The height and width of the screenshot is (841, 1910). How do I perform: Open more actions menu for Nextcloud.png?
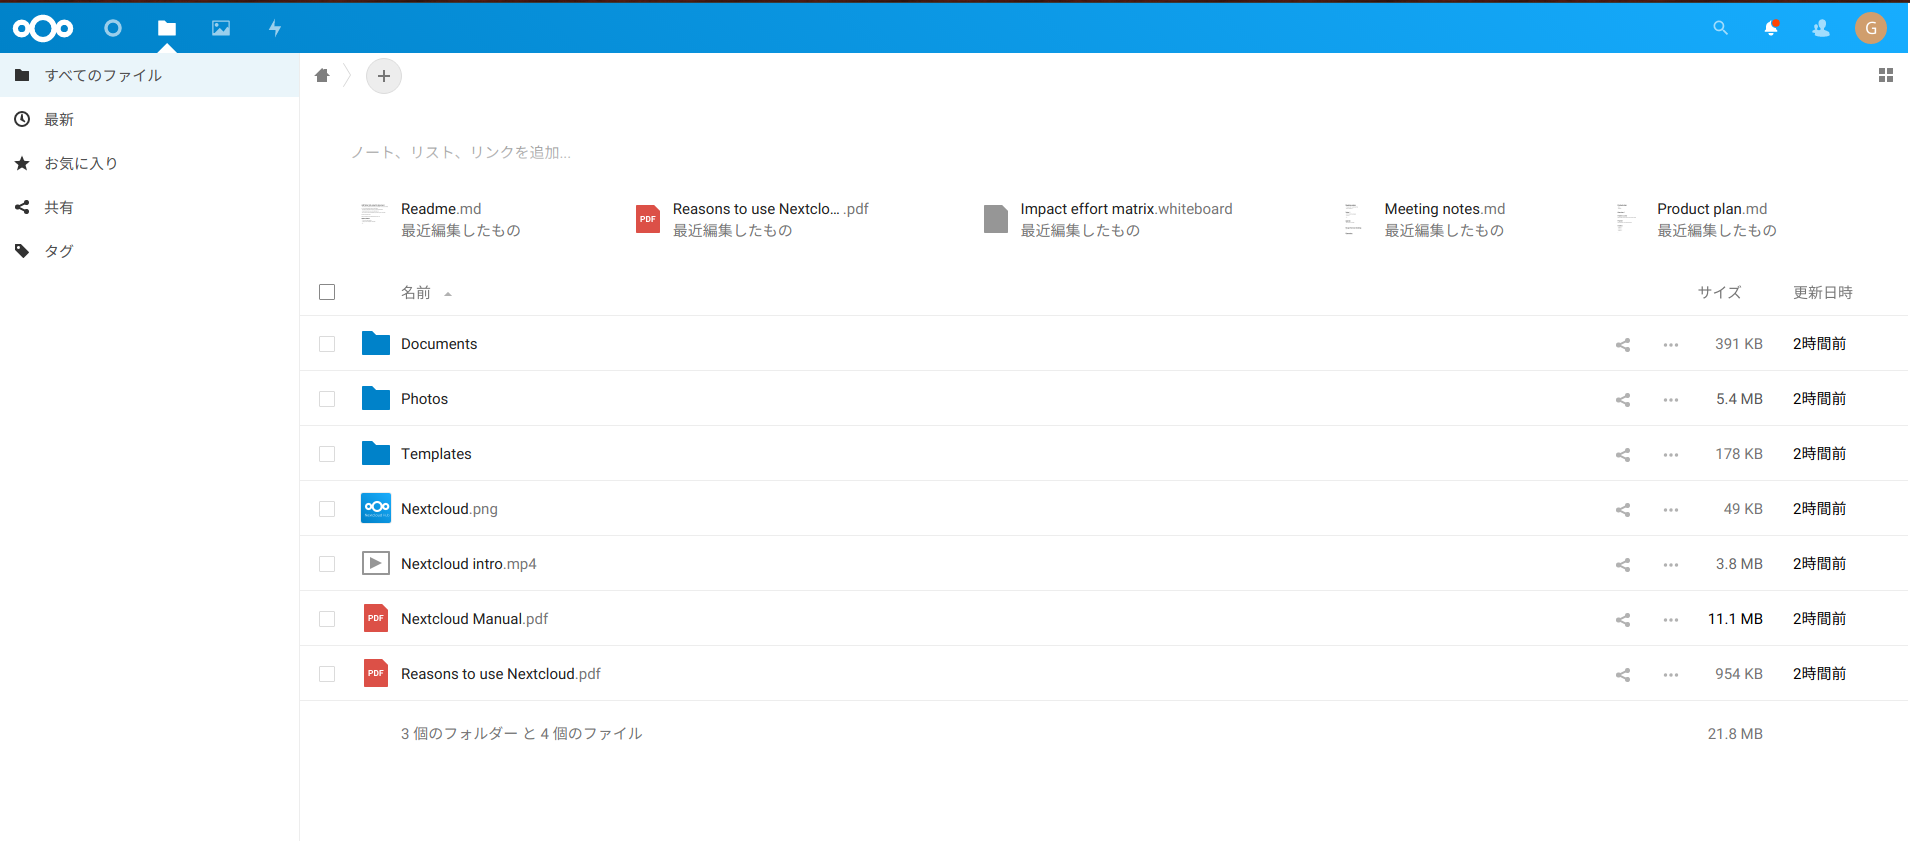tap(1671, 509)
